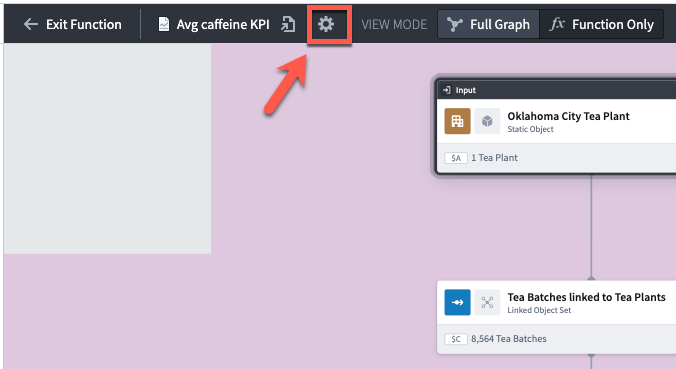Click the Static Object subtitle
Screen dimensions: 676x369
coord(530,129)
